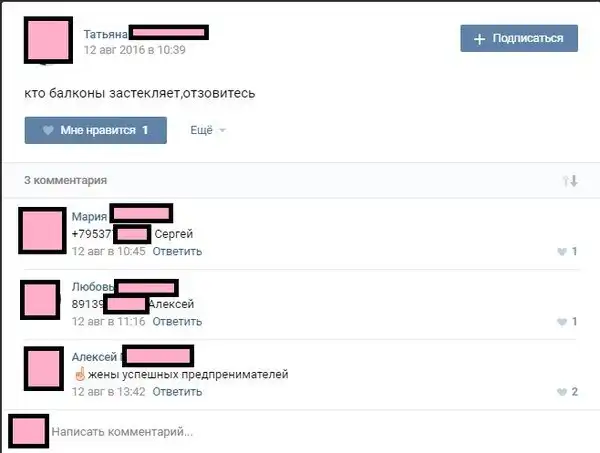
Task: Like Алексей's comment heart icon
Action: click(562, 392)
